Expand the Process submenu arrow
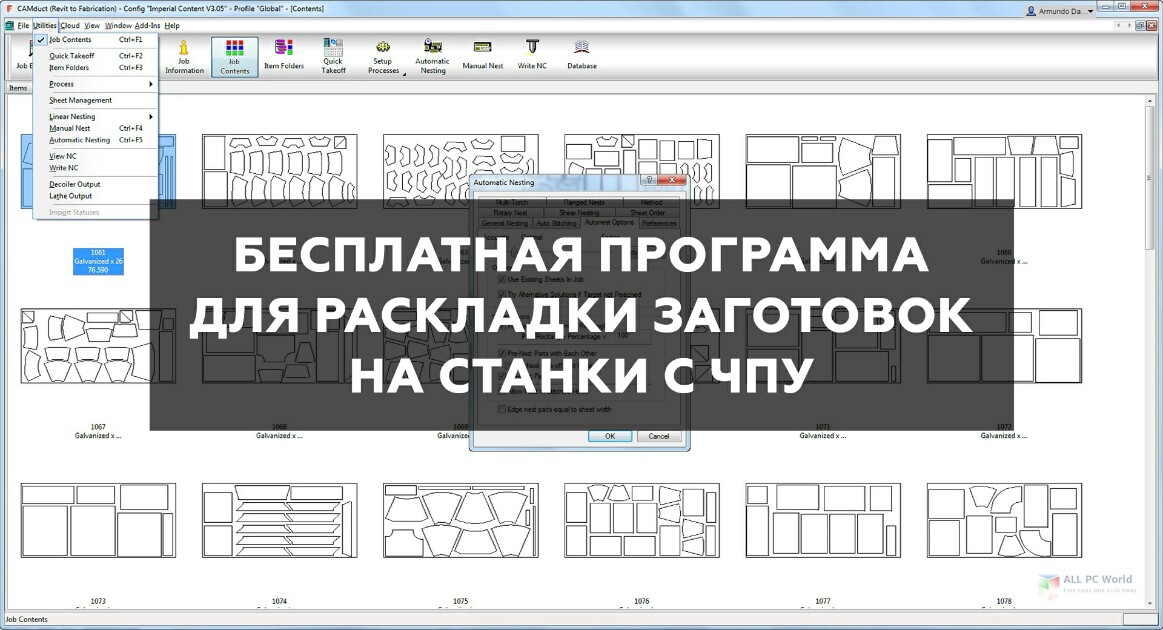Screen dimensions: 1163x630 point(151,84)
